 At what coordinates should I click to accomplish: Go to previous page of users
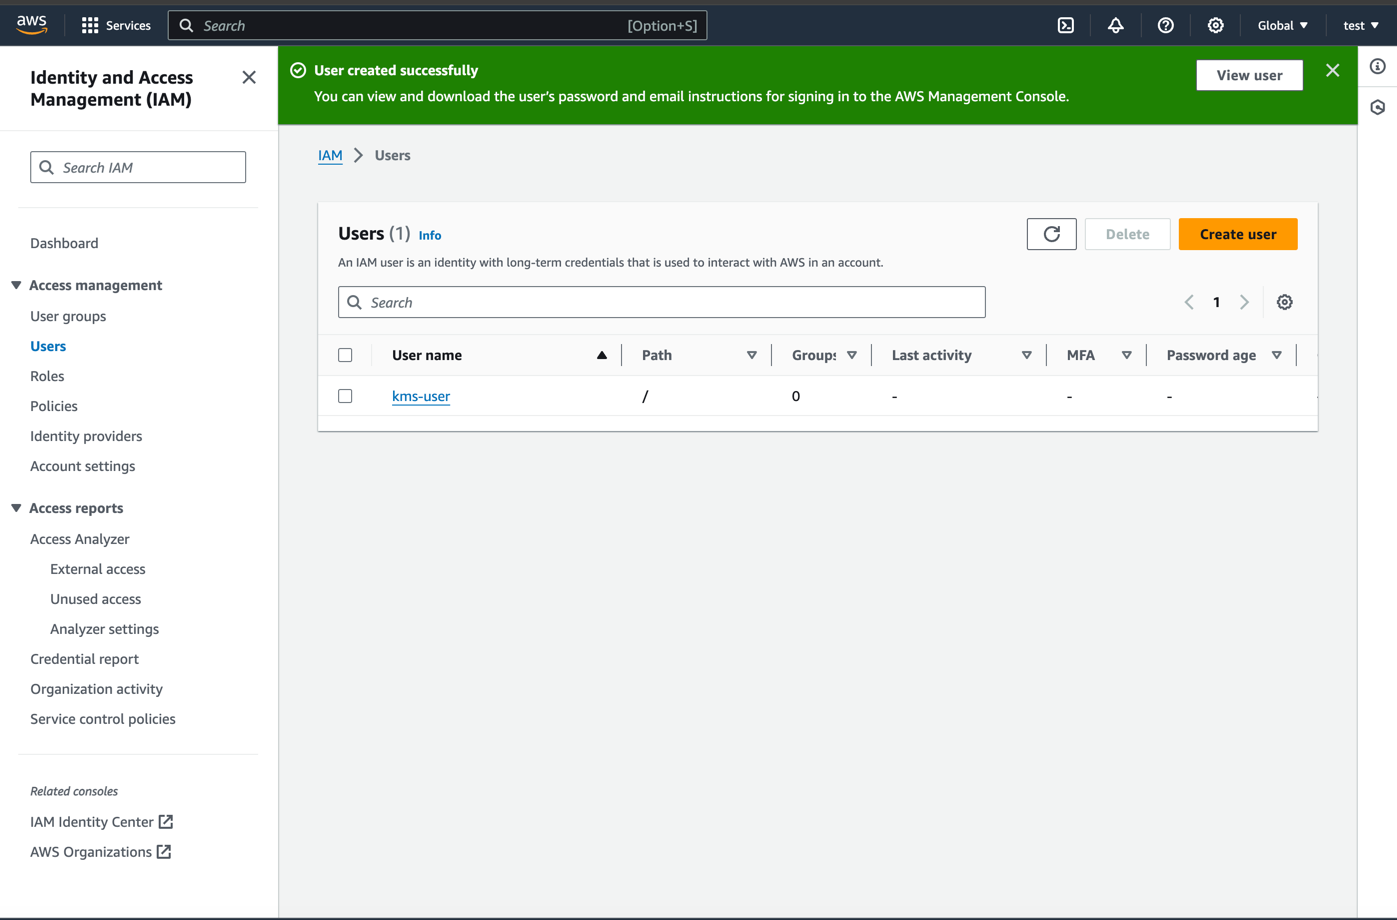coord(1189,302)
